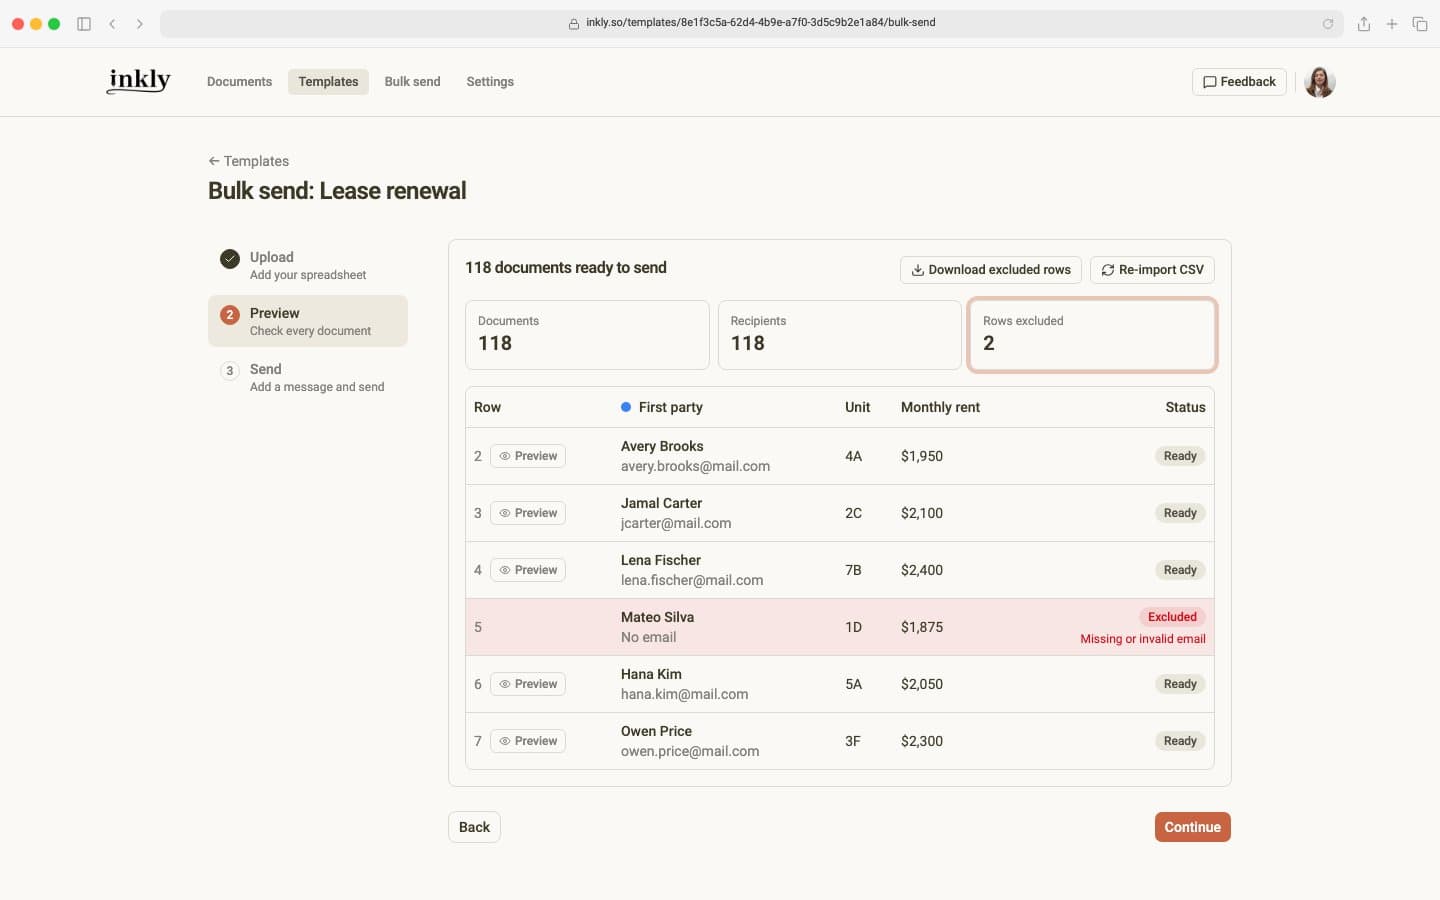Click the inkly logo

click(139, 81)
